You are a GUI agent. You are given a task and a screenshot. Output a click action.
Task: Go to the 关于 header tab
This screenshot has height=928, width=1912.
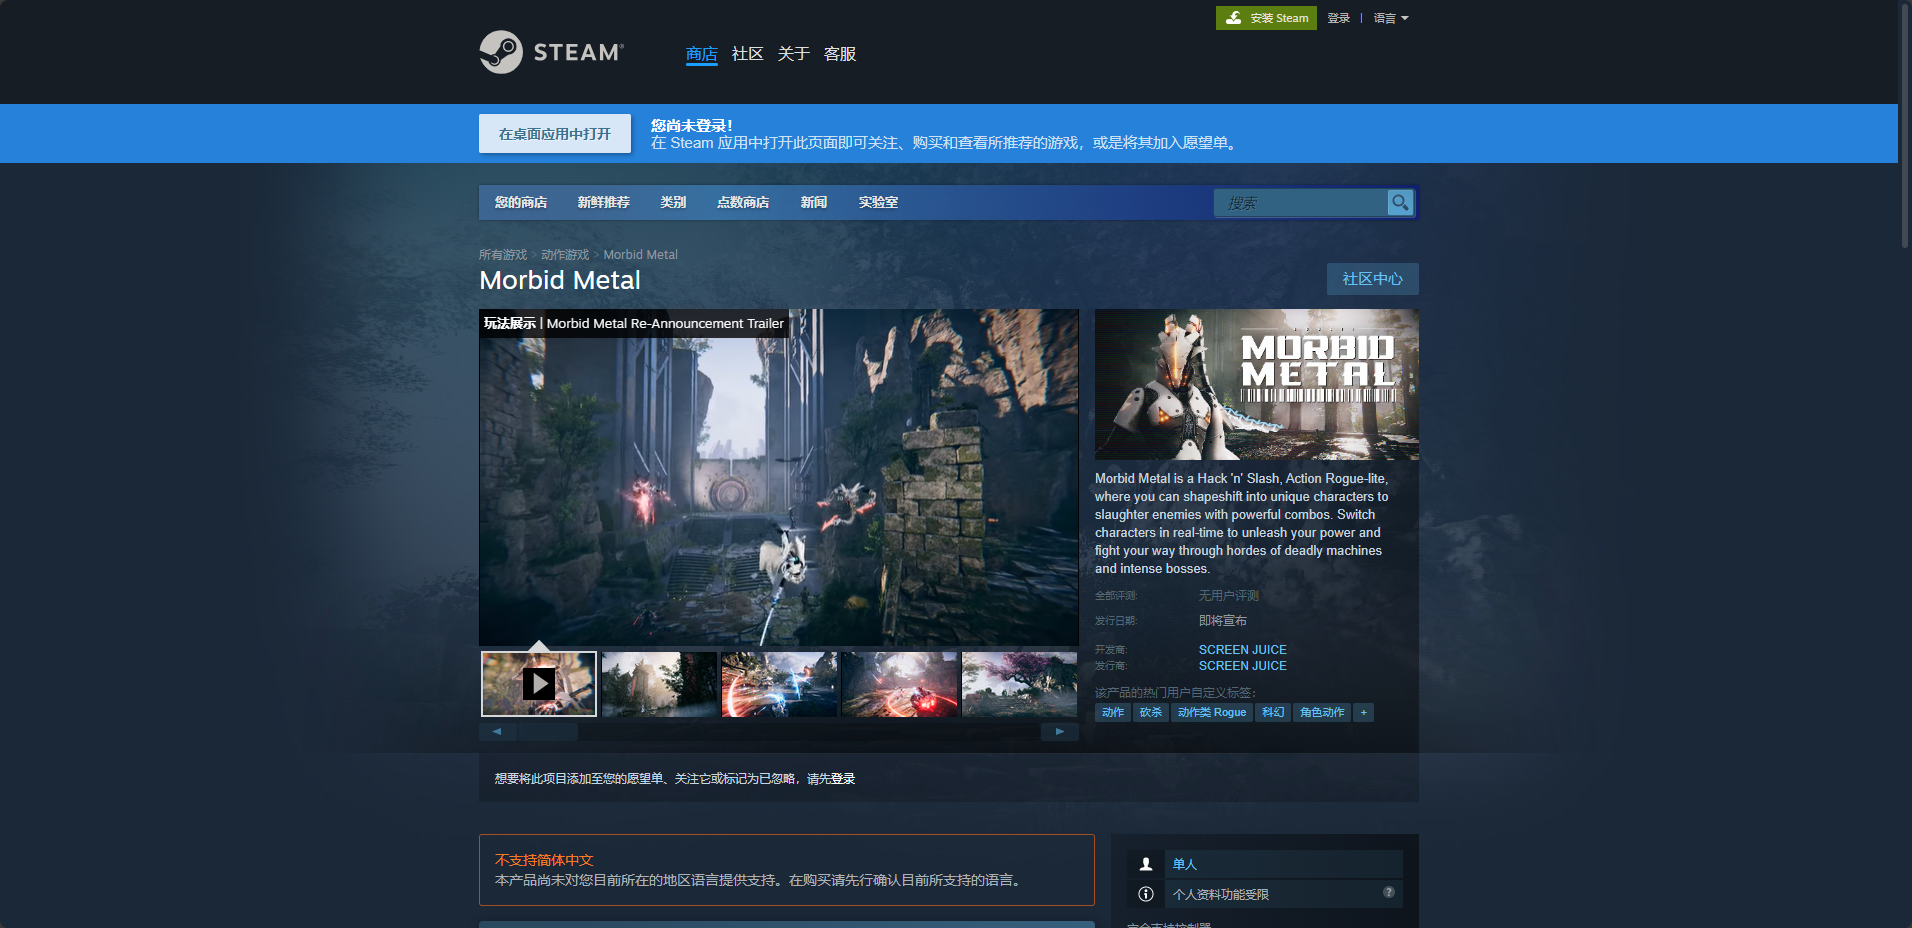click(x=794, y=54)
